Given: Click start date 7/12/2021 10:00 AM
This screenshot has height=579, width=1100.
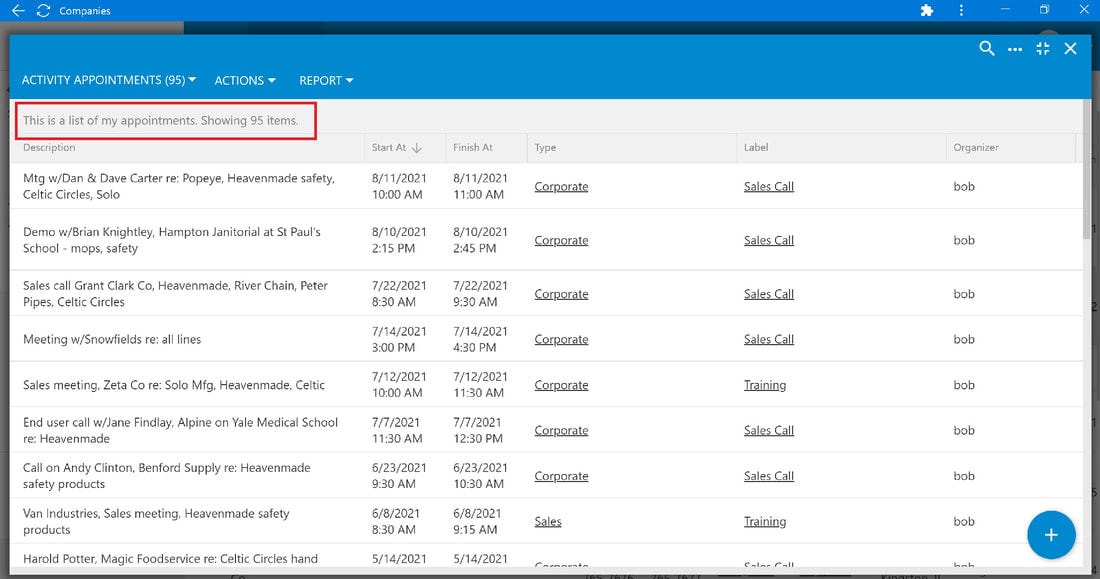Looking at the screenshot, I should pyautogui.click(x=399, y=385).
